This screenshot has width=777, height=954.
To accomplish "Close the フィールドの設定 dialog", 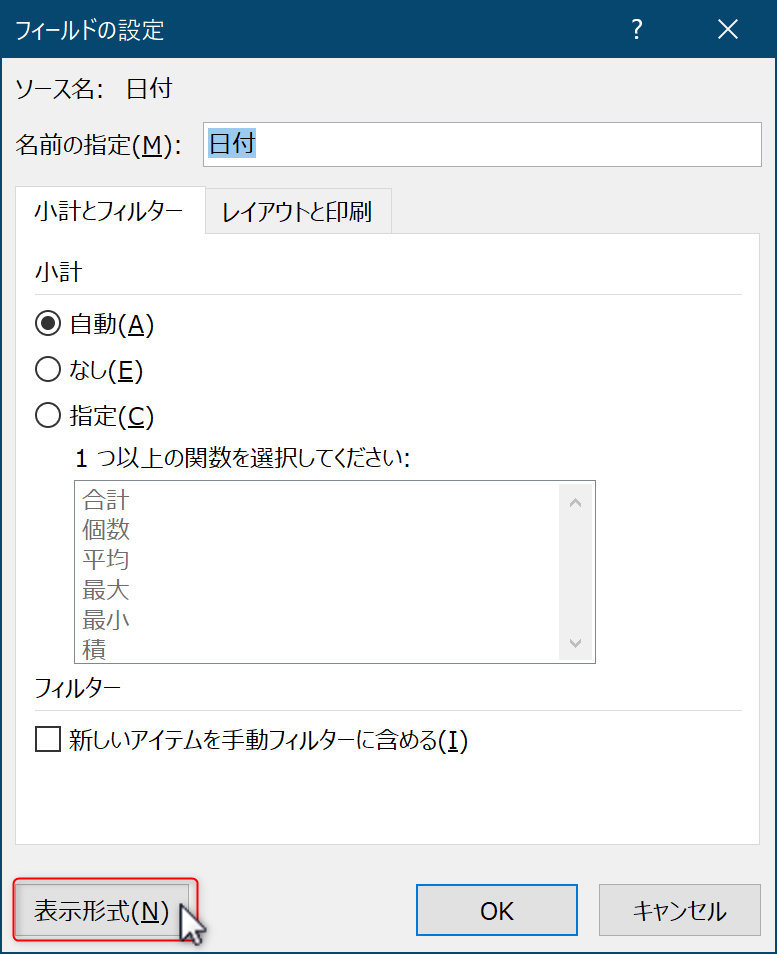I will pos(728,29).
